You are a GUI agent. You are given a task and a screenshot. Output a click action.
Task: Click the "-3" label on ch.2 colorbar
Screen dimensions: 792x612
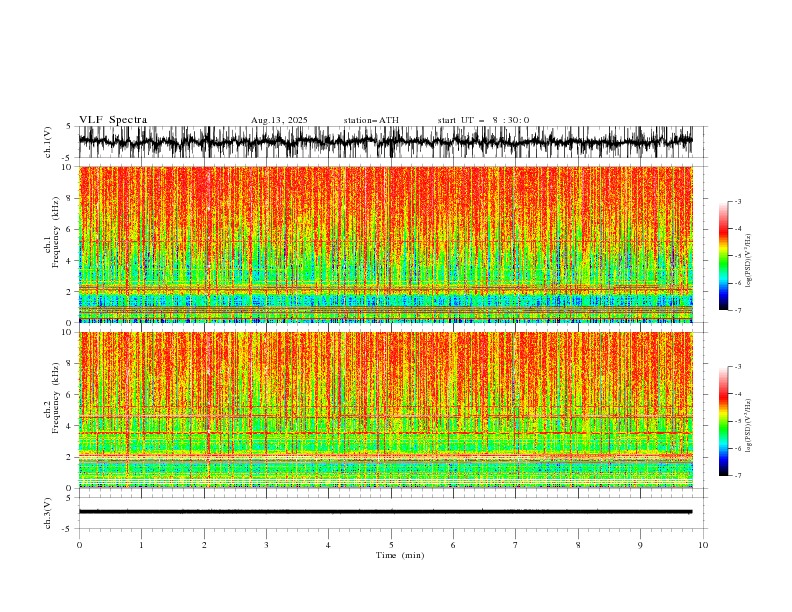[738, 367]
